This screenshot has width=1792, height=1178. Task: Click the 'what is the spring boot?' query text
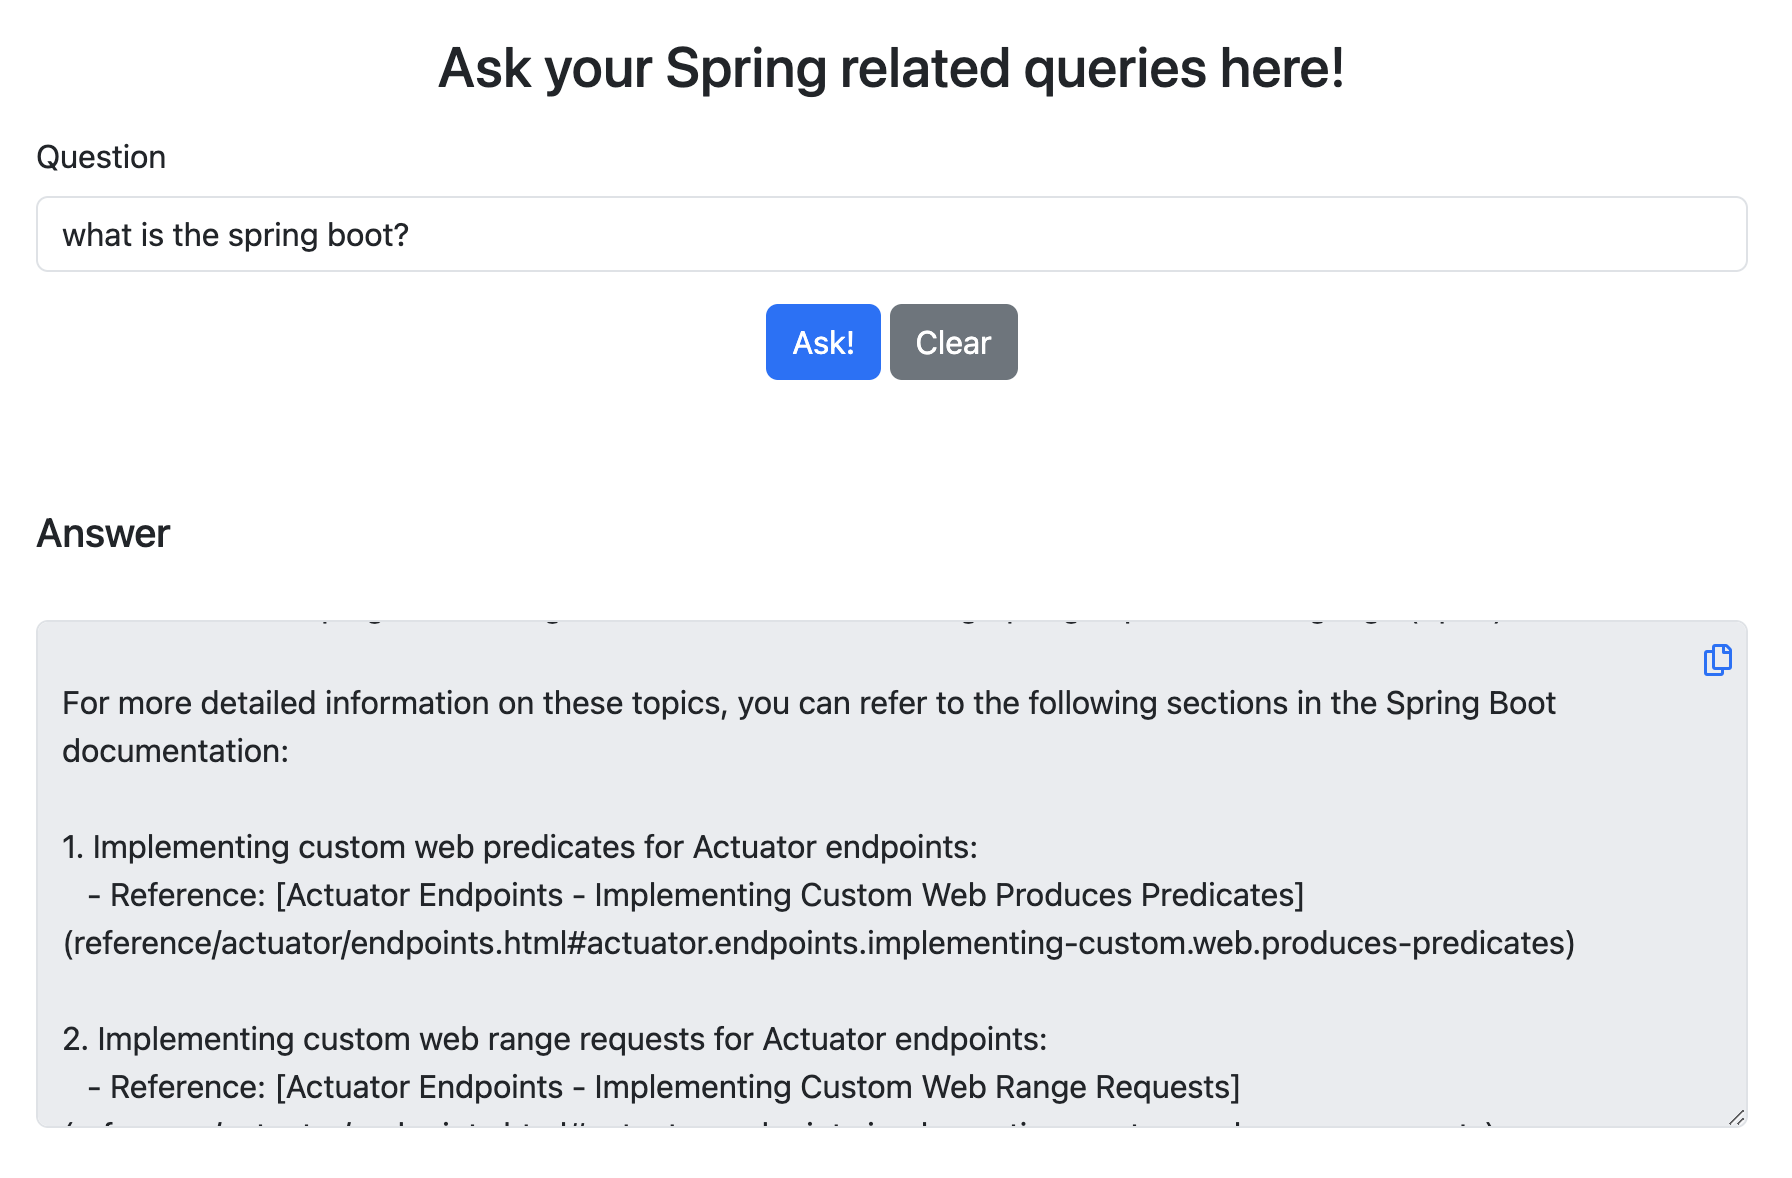235,235
